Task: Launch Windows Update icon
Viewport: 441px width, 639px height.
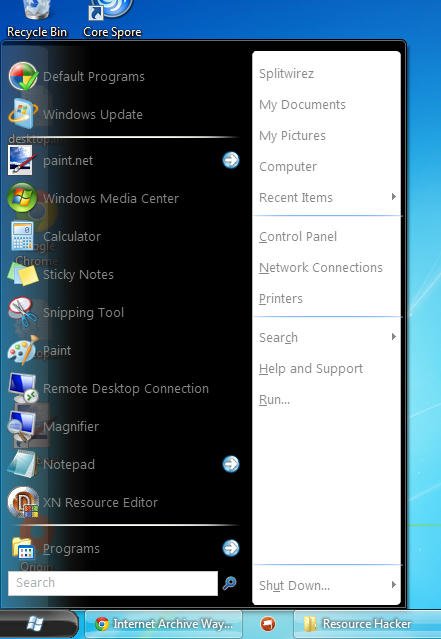Action: click(x=23, y=114)
